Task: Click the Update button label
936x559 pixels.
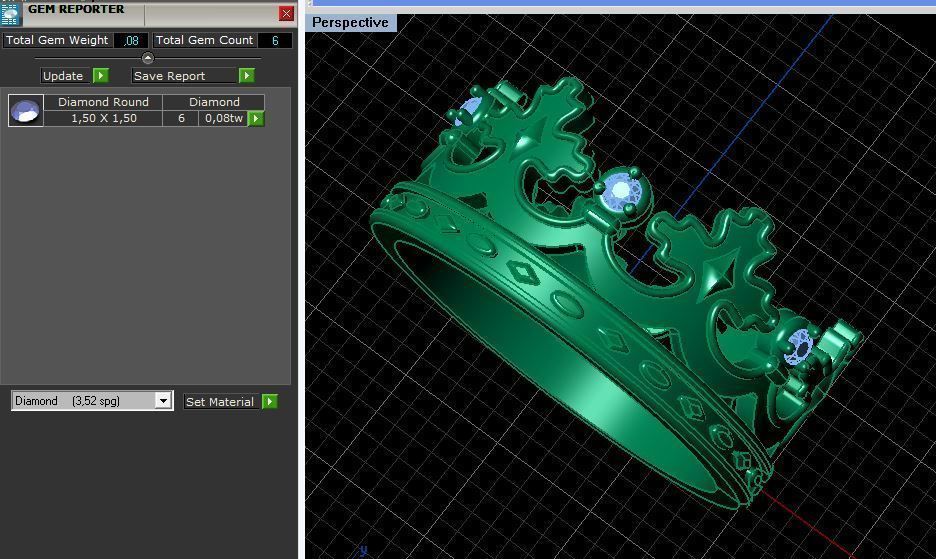Action: point(66,76)
